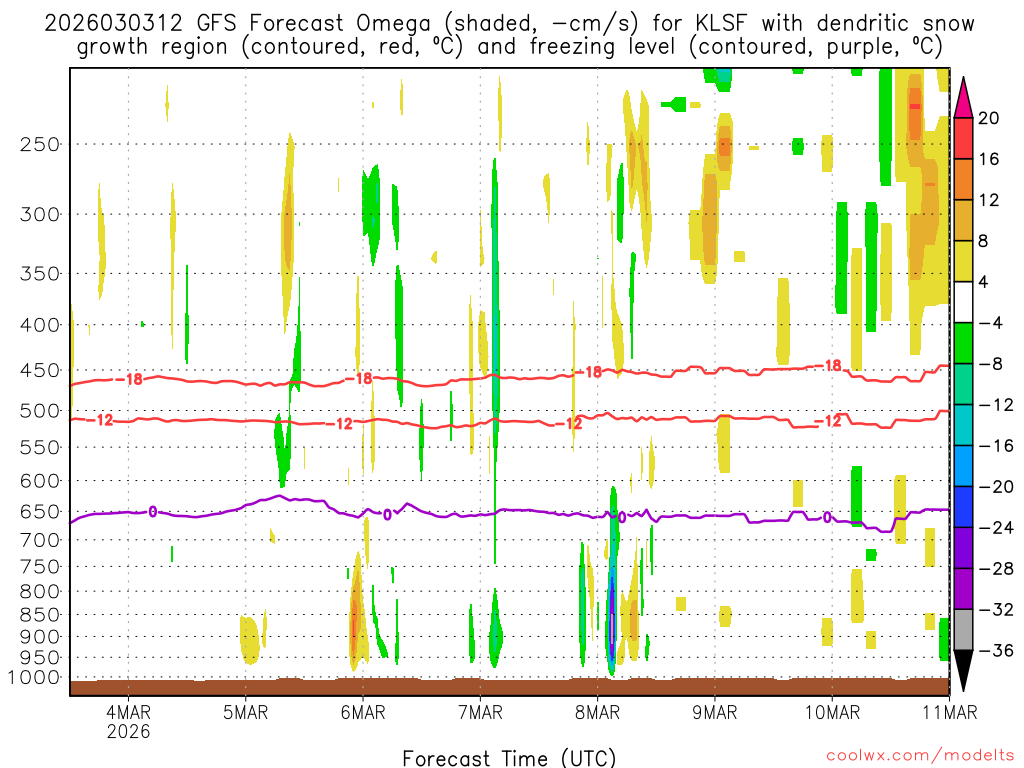Click the 6MAR time axis label
The image size is (1024, 768).
pyautogui.click(x=363, y=712)
